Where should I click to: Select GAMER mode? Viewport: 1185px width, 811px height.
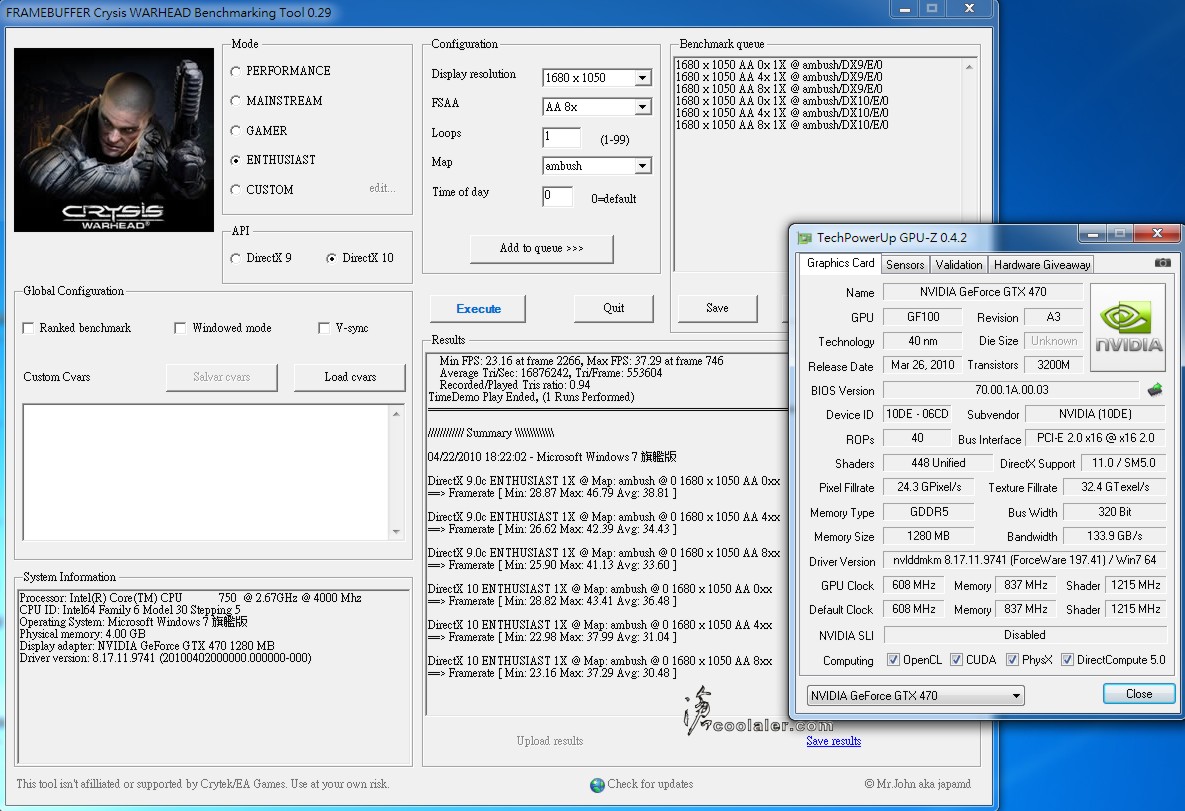pyautogui.click(x=236, y=131)
